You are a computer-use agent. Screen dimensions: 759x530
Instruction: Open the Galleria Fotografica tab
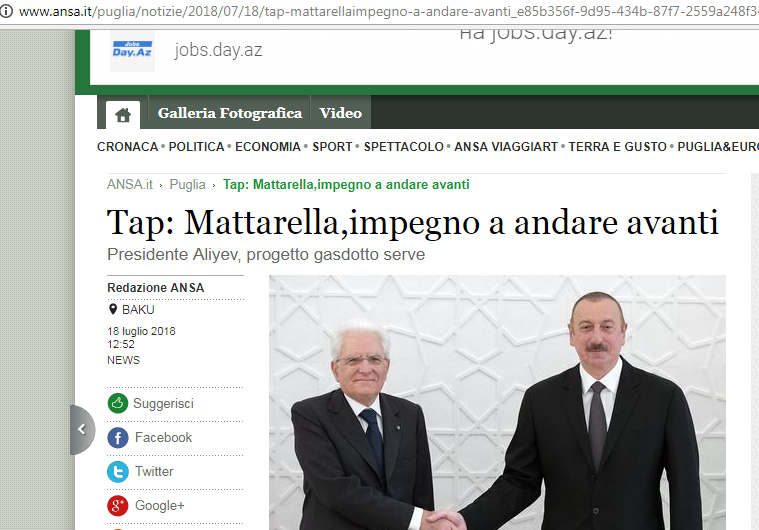[229, 113]
